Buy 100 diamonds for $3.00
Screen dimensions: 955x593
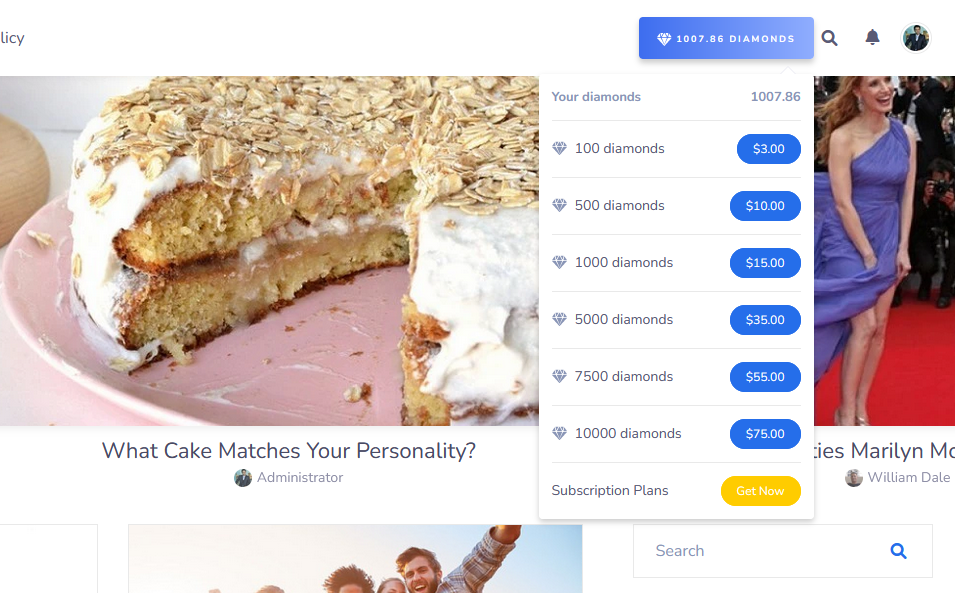[x=769, y=149]
